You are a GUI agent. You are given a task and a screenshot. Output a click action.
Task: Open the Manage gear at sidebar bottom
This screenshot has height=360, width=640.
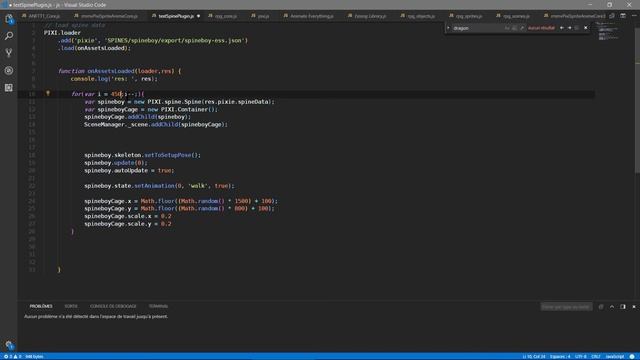click(9, 345)
